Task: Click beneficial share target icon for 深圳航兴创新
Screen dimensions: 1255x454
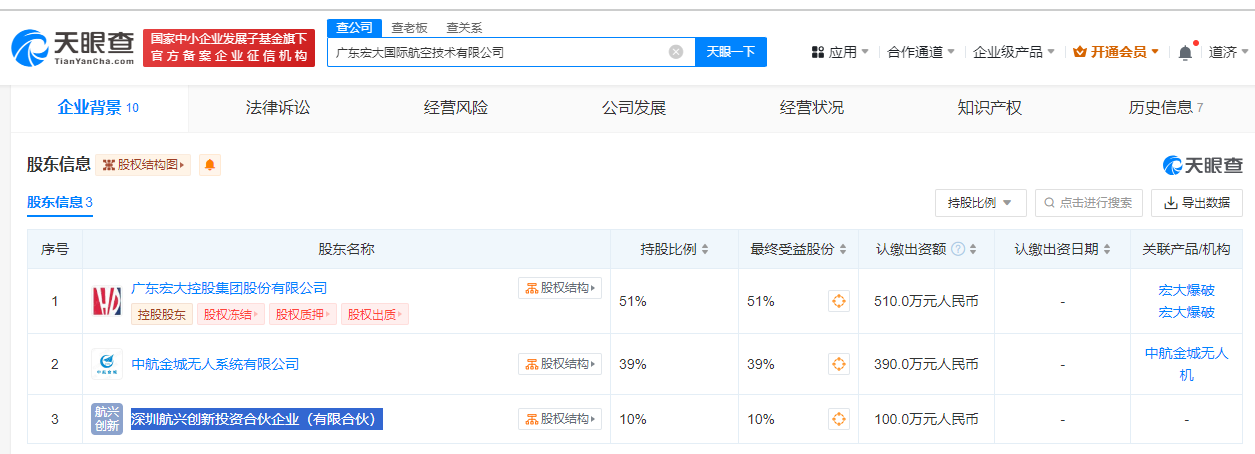Action: click(839, 419)
